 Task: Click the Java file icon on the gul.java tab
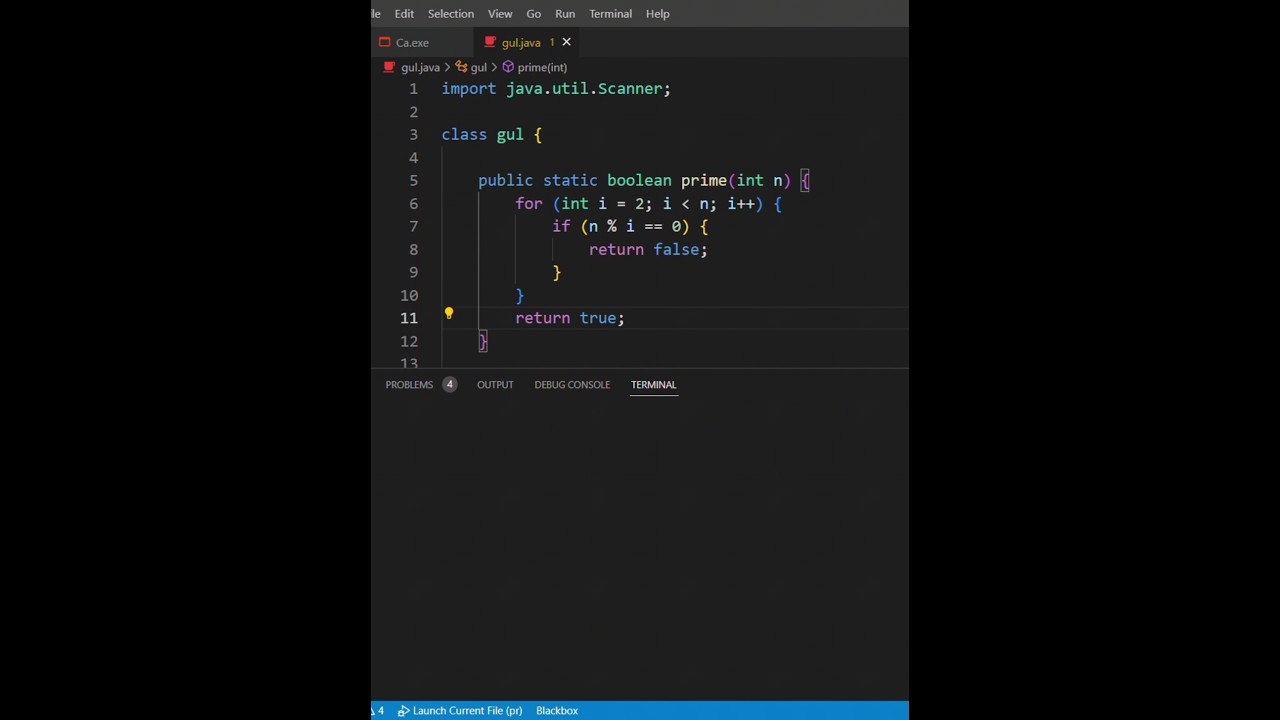click(490, 42)
